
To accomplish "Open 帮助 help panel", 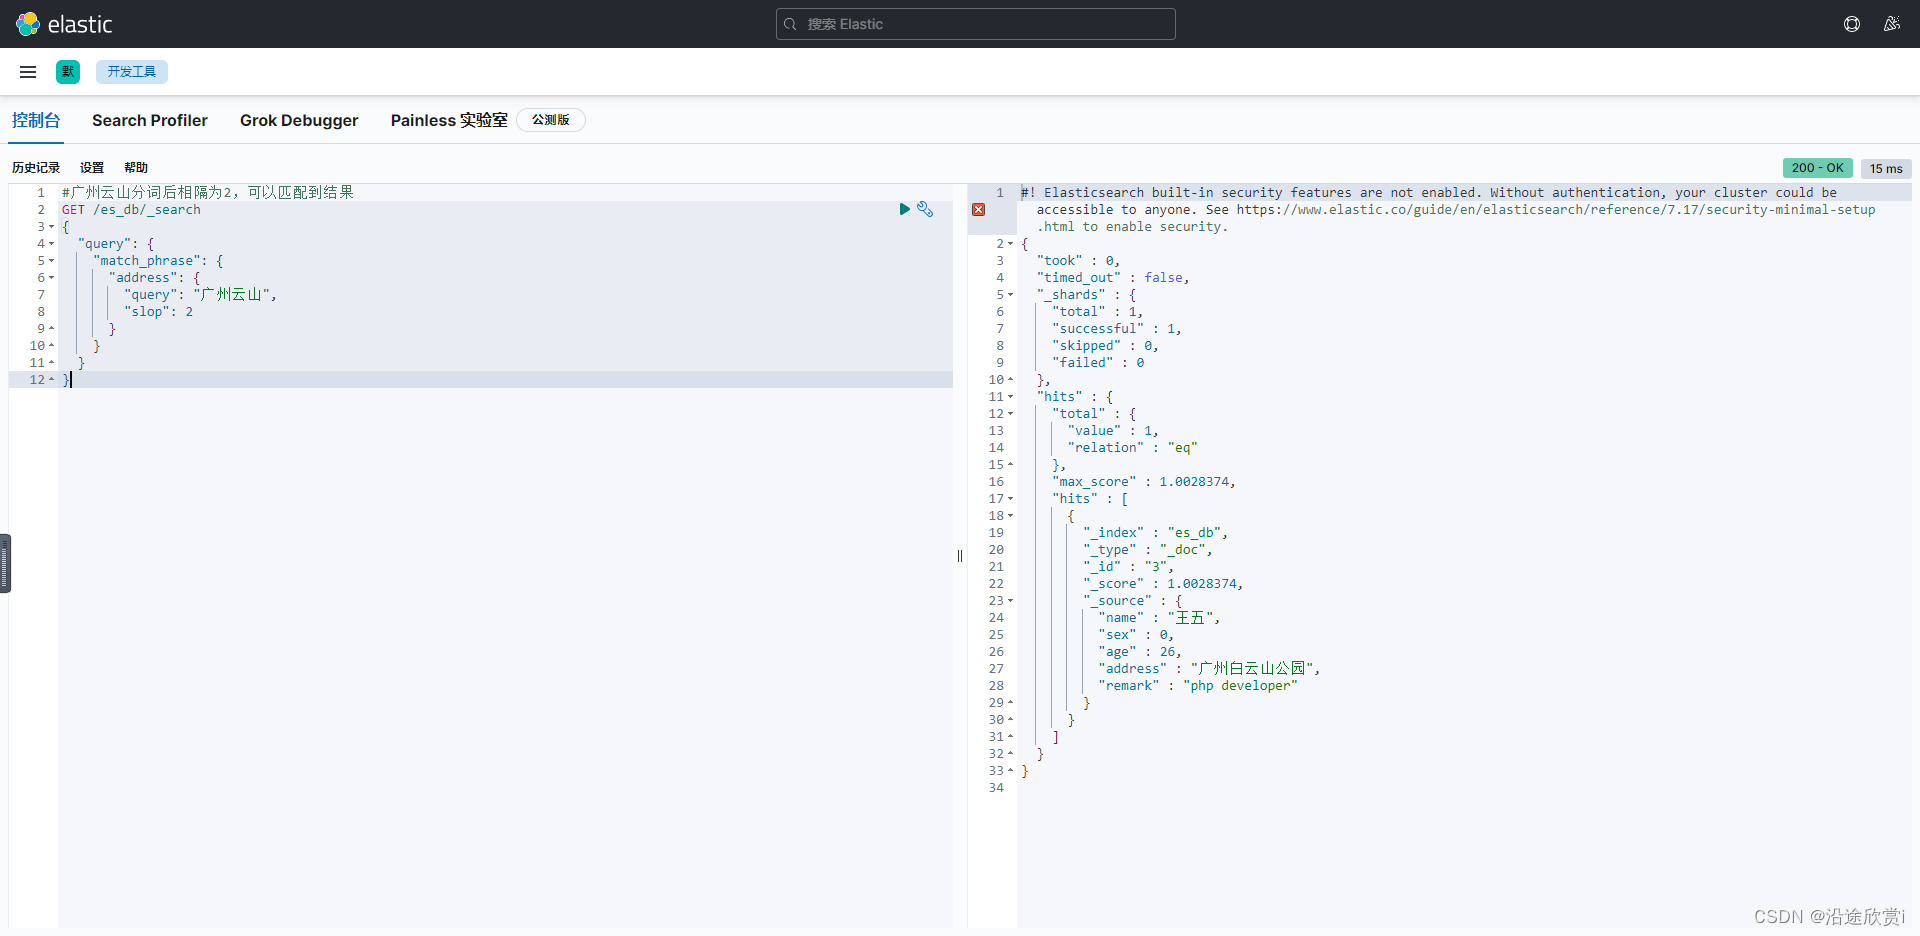I will point(136,168).
